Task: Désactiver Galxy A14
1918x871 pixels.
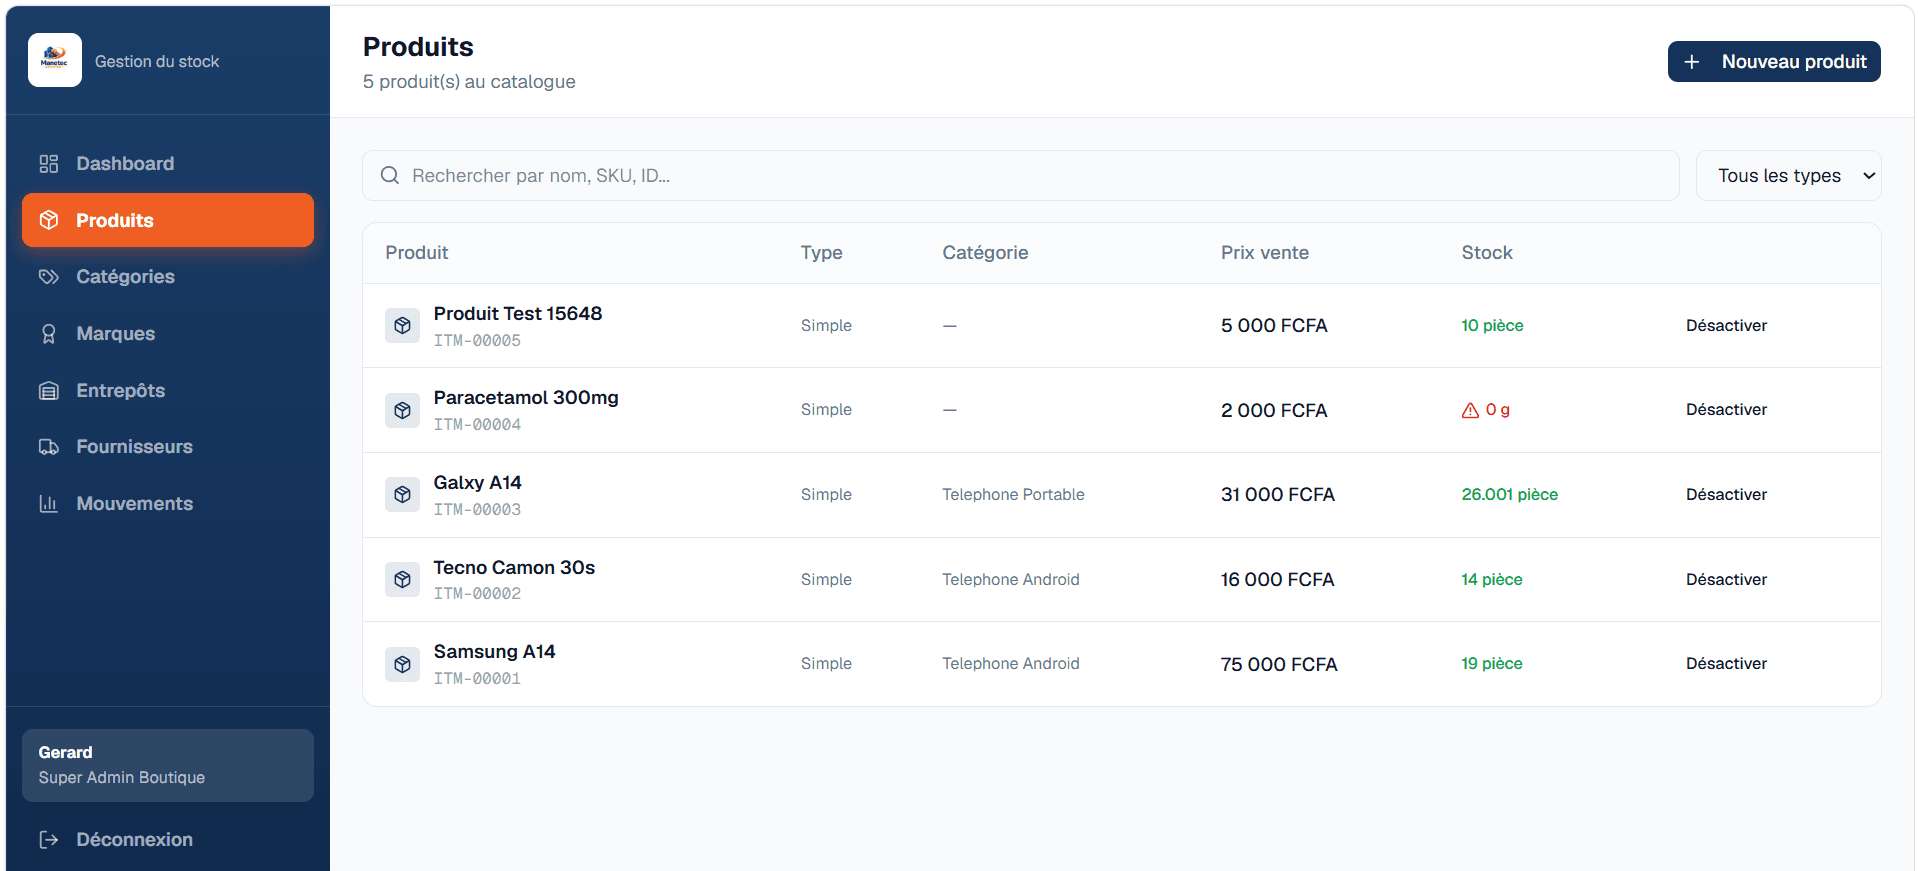Action: tap(1726, 495)
